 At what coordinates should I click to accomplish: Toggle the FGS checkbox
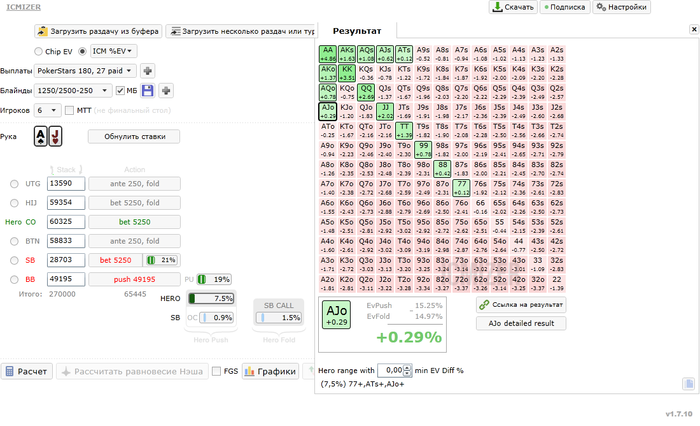point(217,372)
